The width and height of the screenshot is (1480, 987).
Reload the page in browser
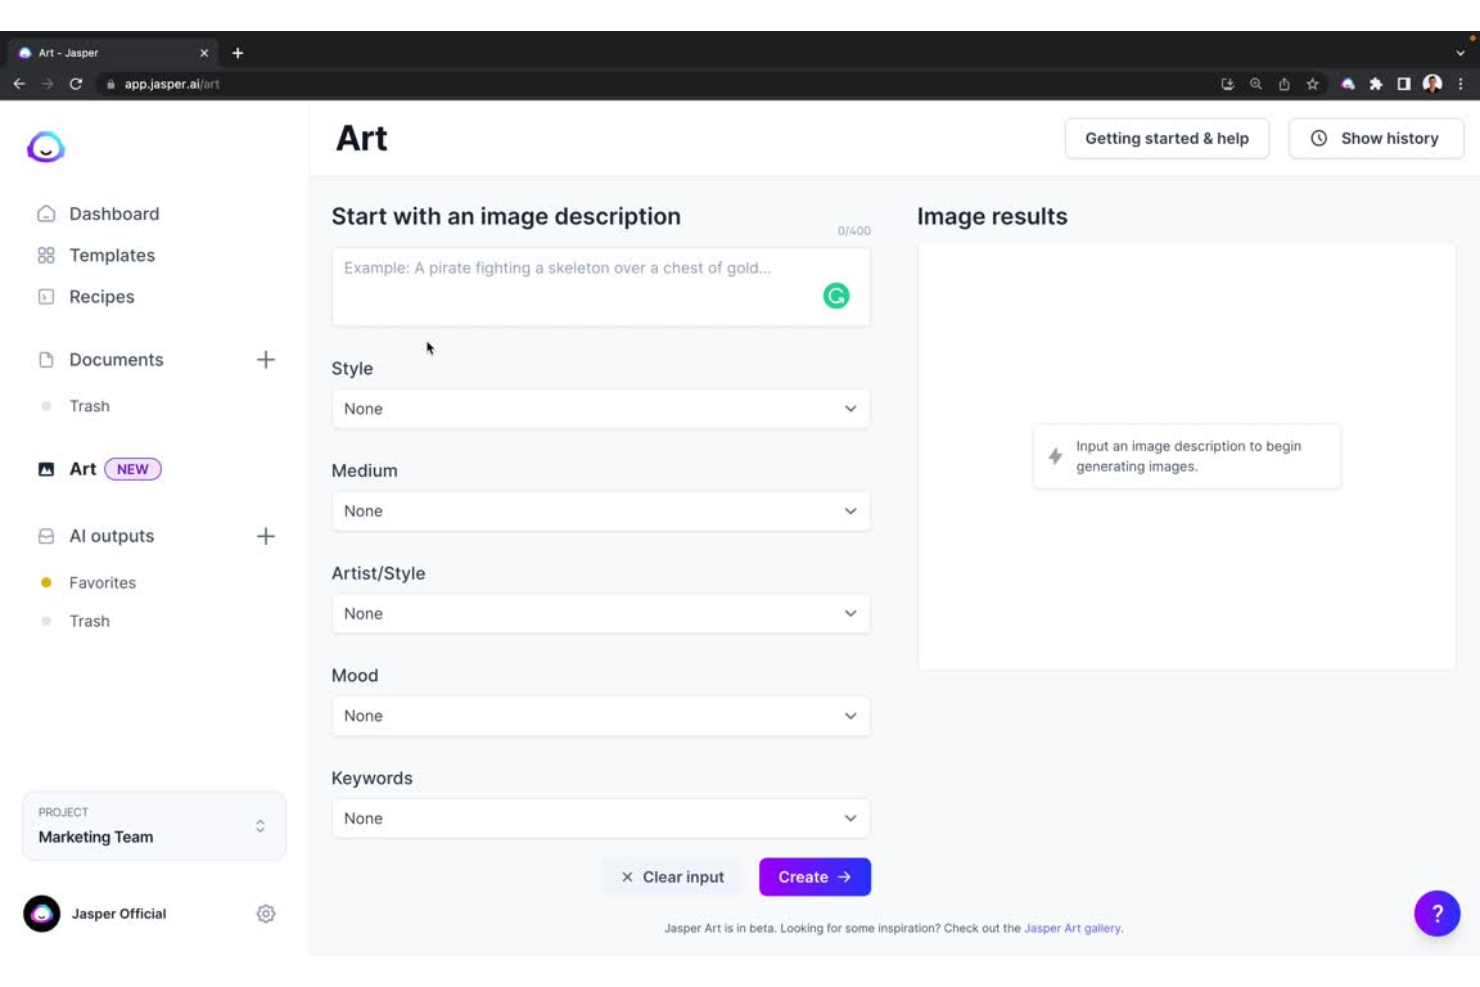(76, 84)
